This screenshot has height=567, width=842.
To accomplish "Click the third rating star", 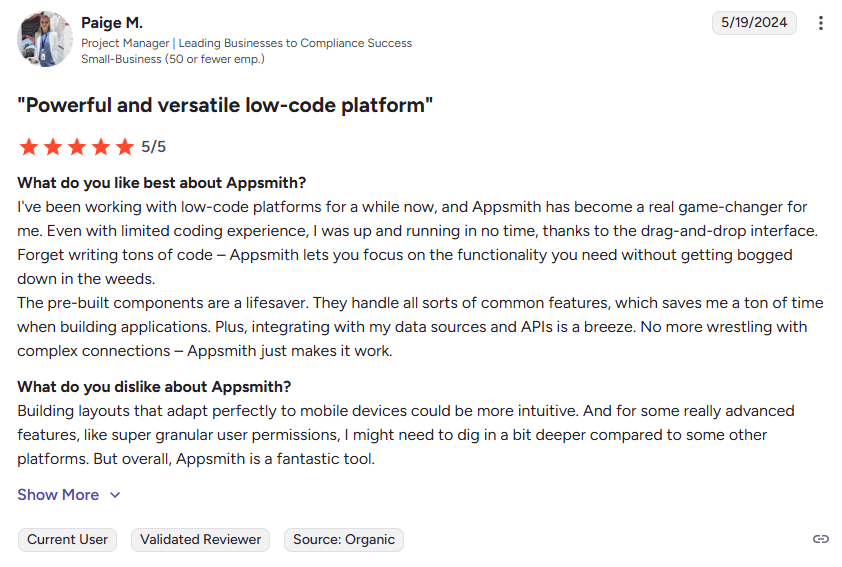I will (x=76, y=147).
